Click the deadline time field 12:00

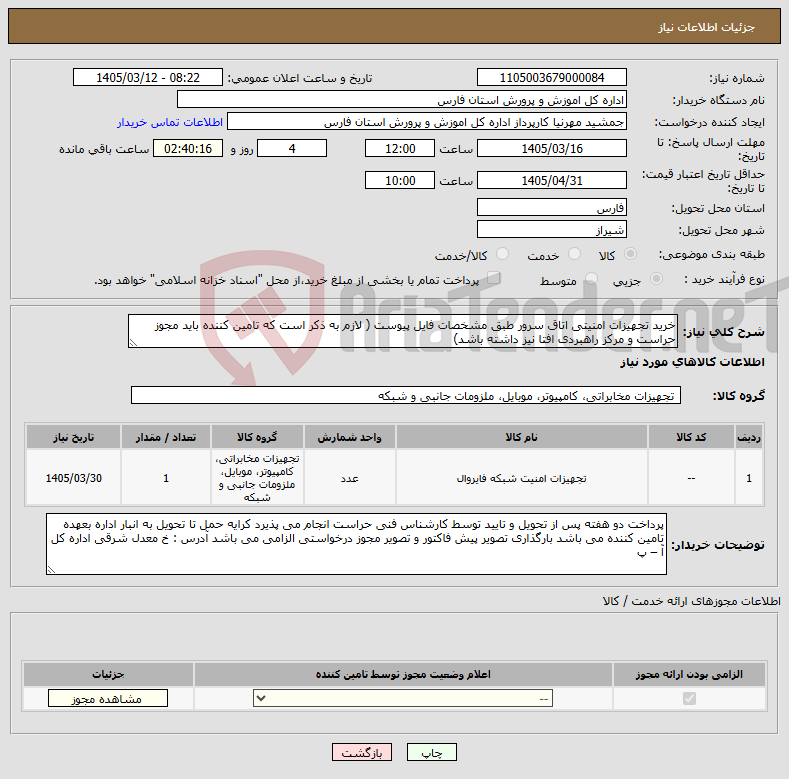coord(400,148)
